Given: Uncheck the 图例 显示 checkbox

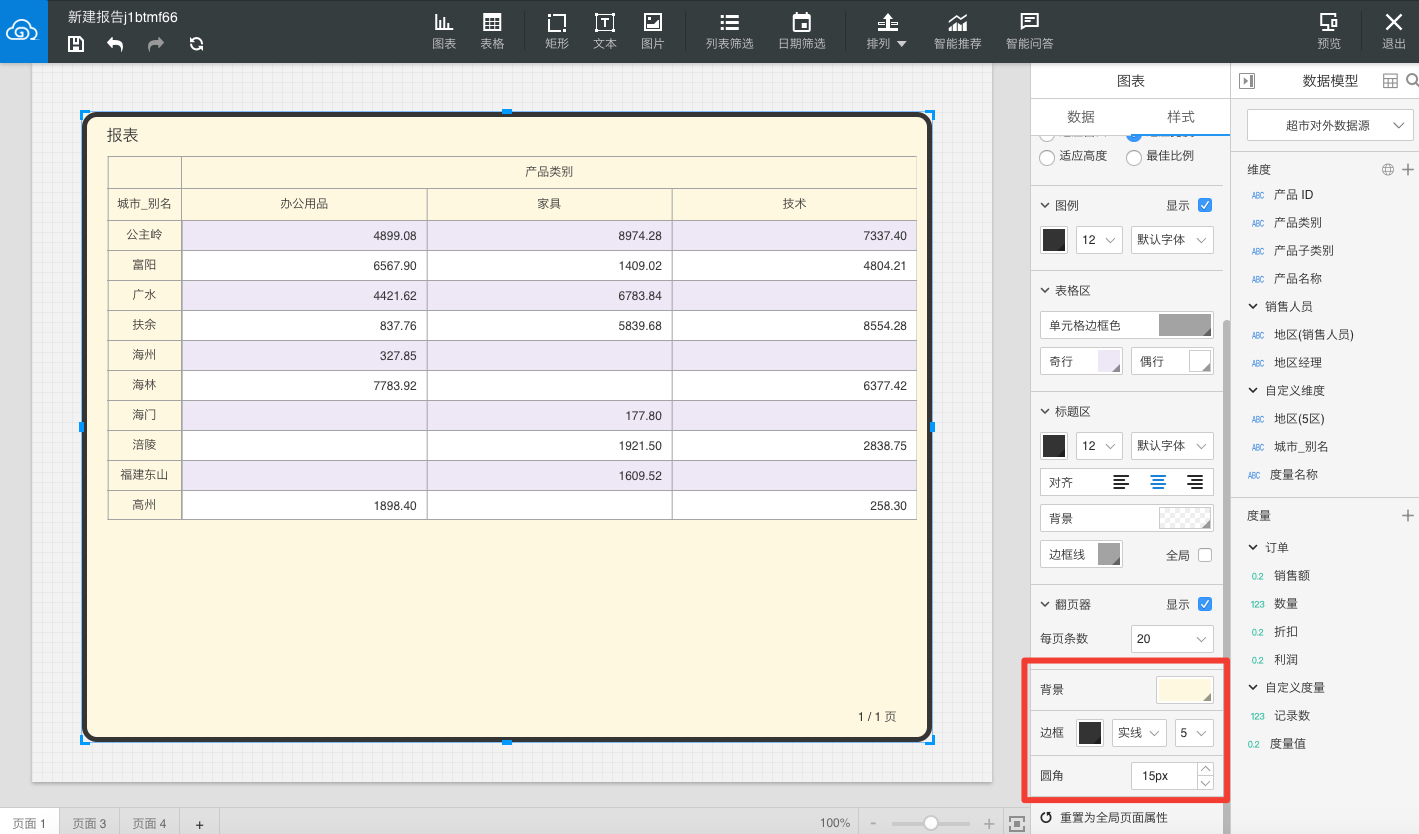Looking at the screenshot, I should tap(1205, 205).
